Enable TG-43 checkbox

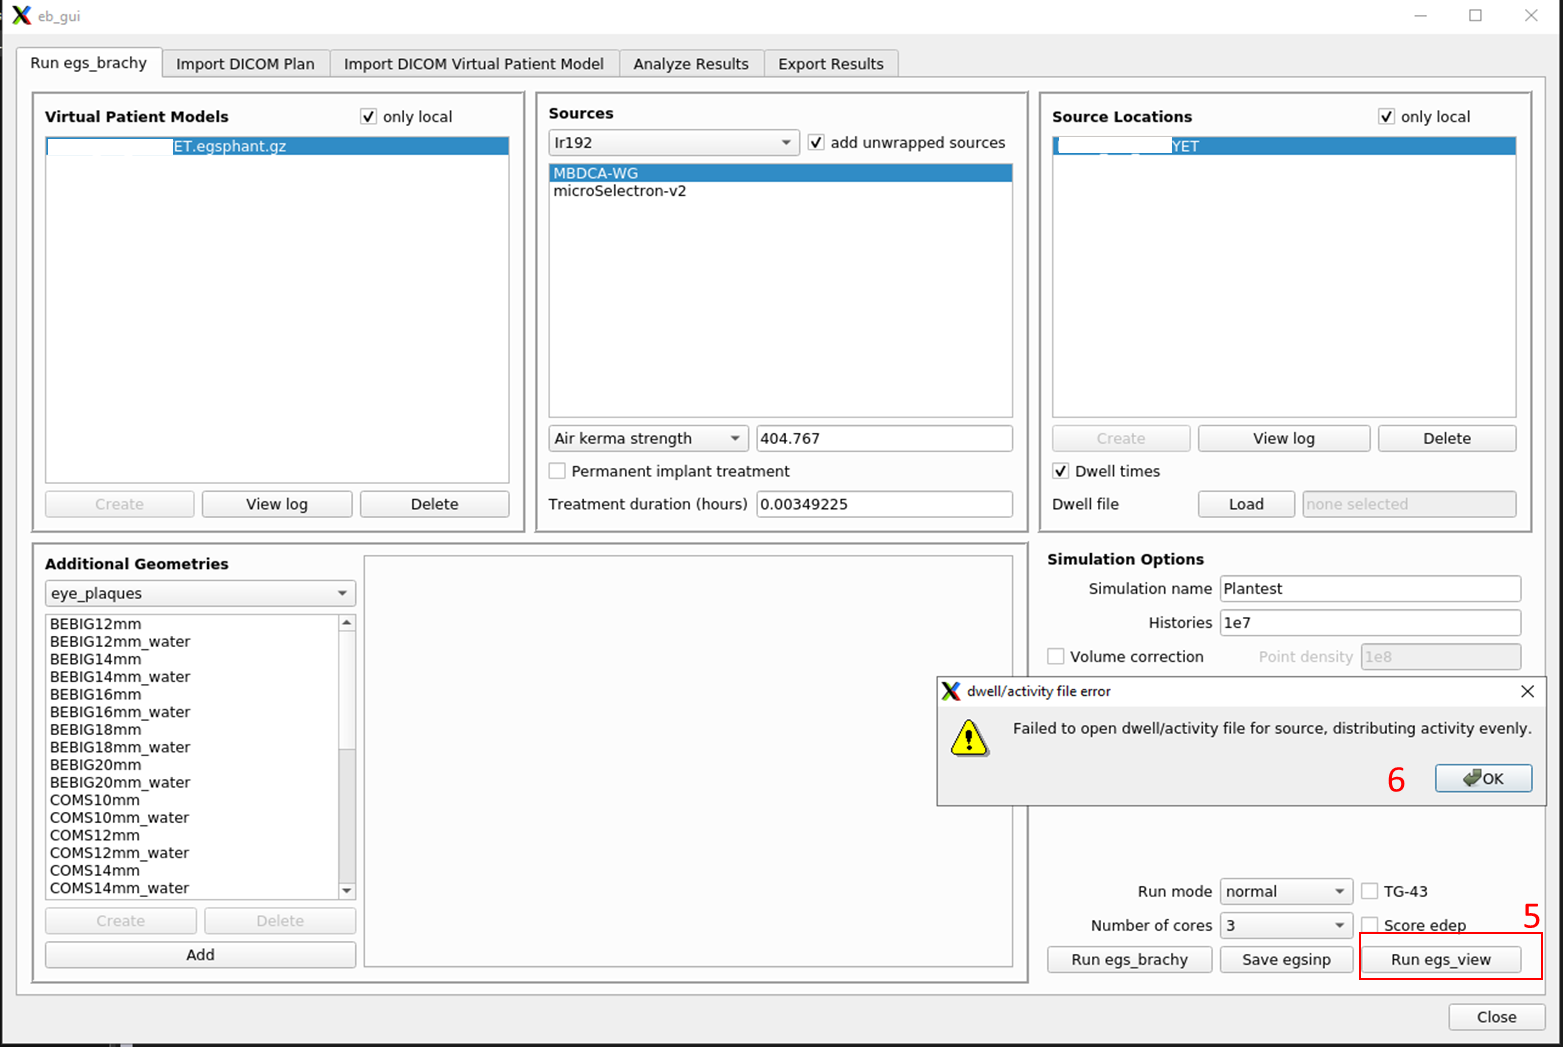[x=1369, y=891]
